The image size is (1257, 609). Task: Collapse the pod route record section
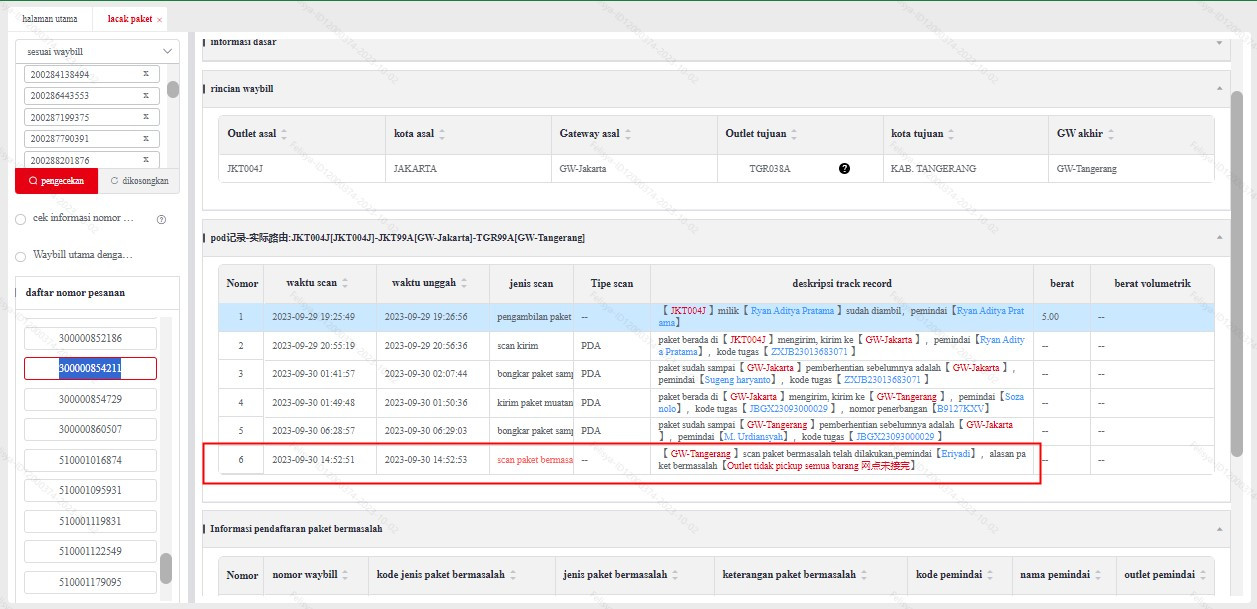click(x=1218, y=238)
